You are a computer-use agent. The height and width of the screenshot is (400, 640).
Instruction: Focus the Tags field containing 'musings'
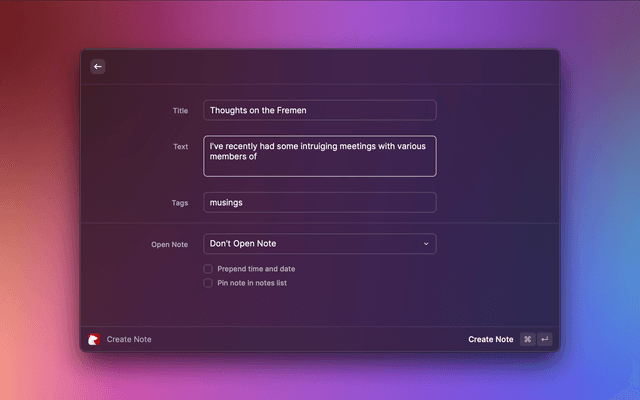point(319,202)
